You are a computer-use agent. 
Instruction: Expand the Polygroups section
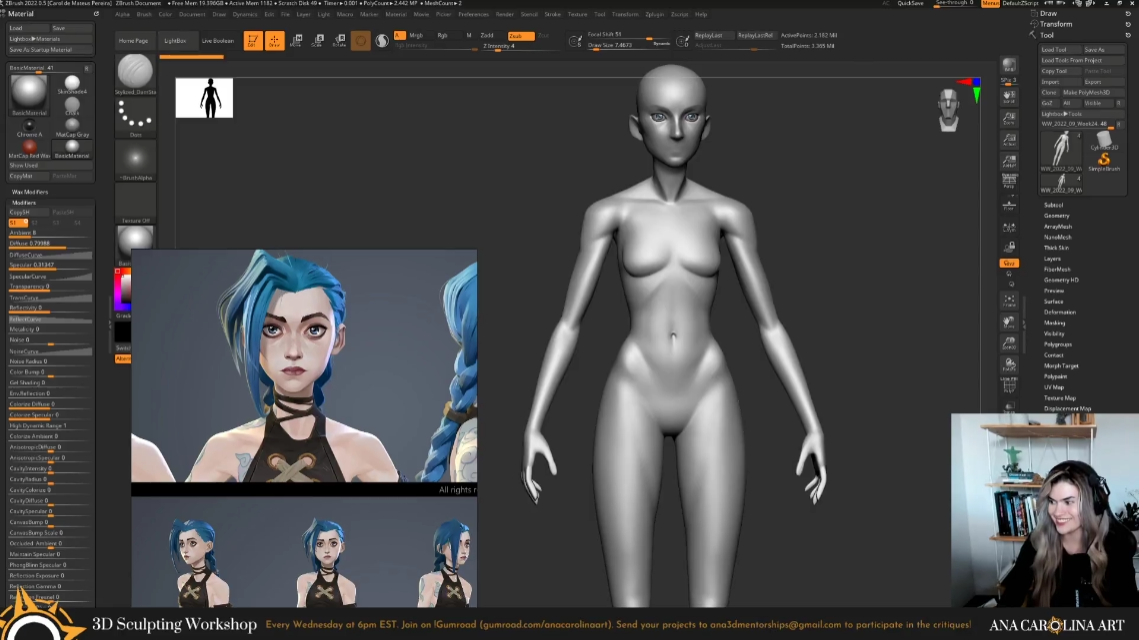(x=1058, y=344)
